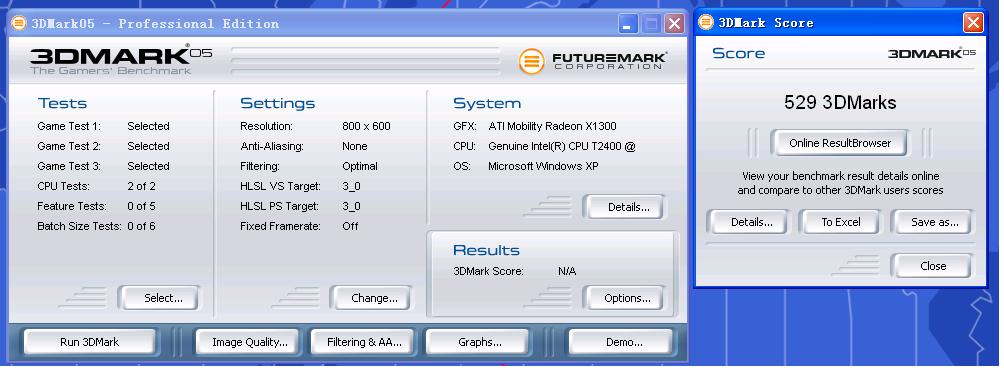Viewport: 1004px width, 376px height.
Task: Open the Online ResultBrowser
Action: pos(839,143)
